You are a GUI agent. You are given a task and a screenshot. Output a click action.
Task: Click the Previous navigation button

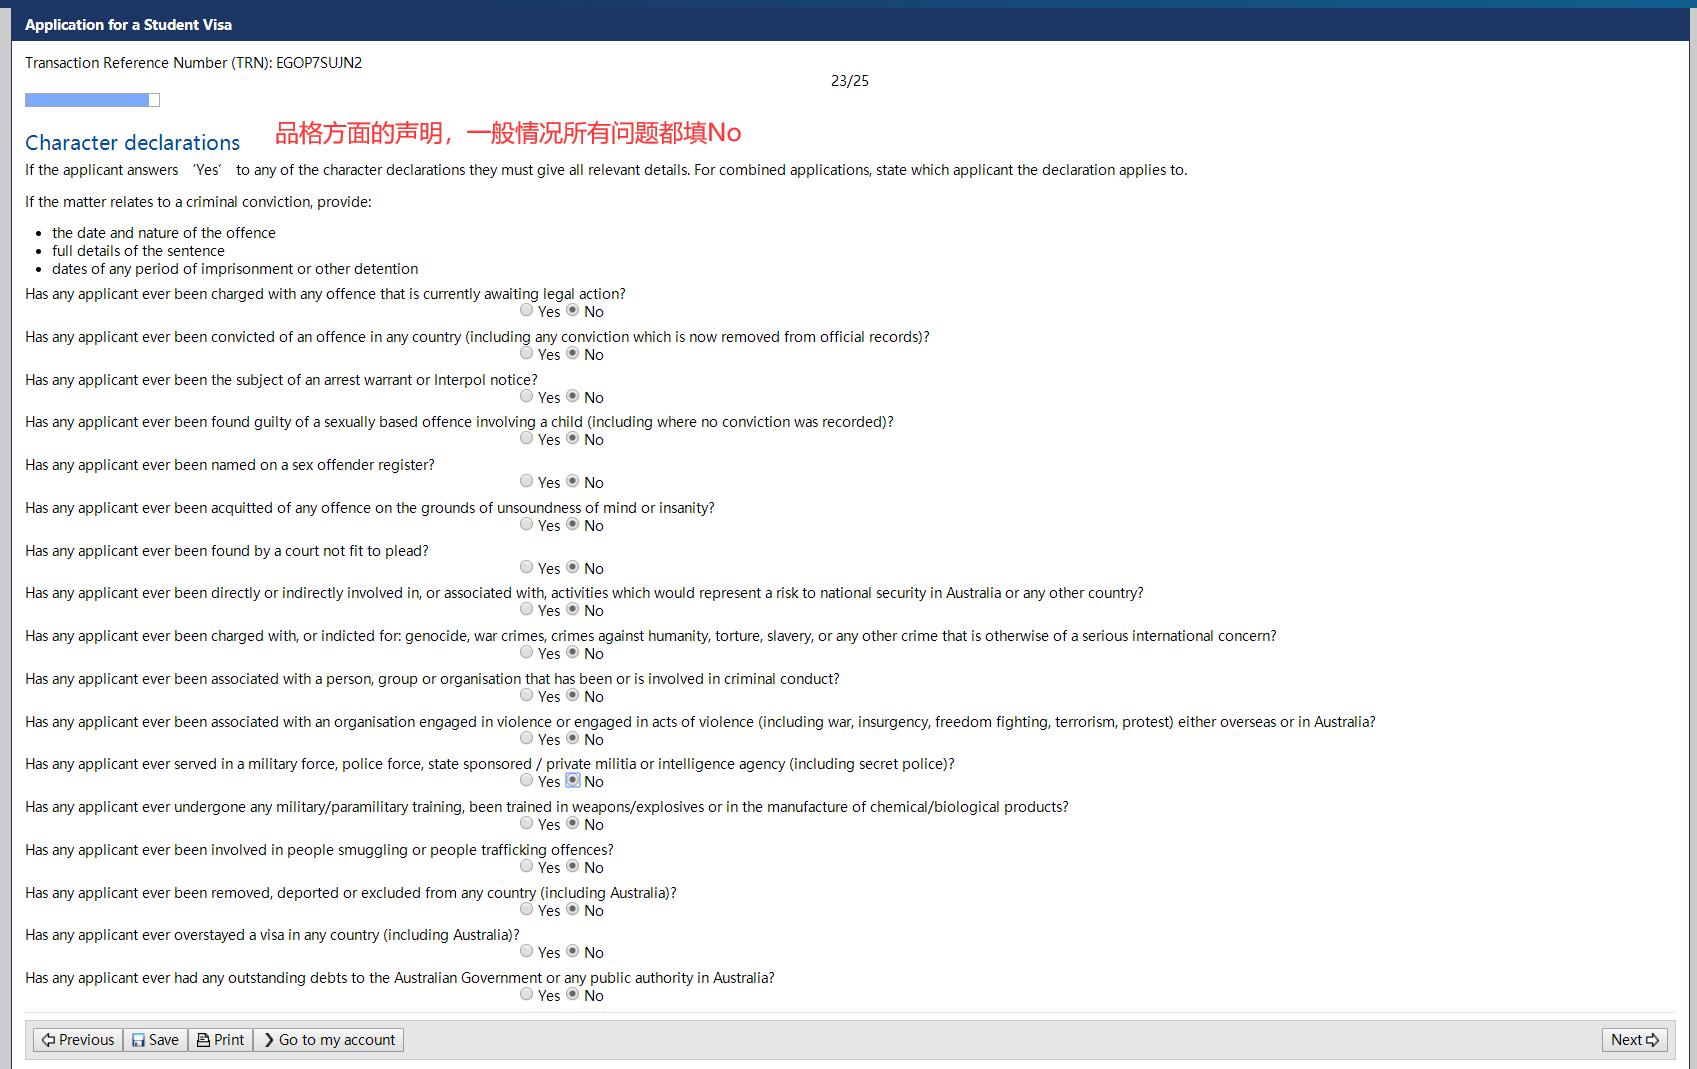coord(77,1040)
